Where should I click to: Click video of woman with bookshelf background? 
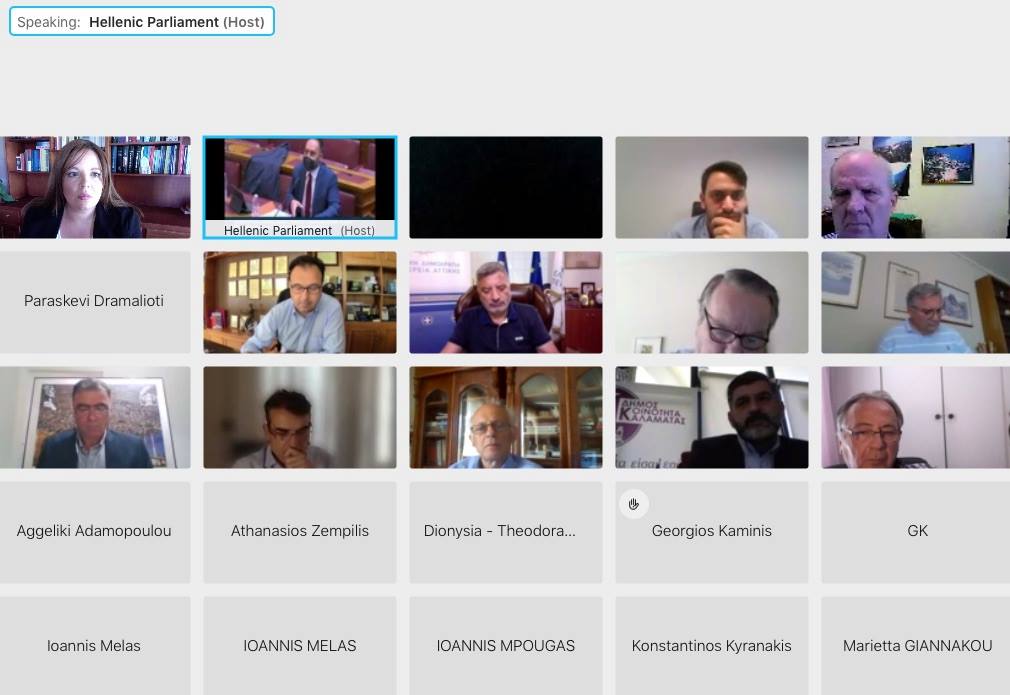pos(95,187)
